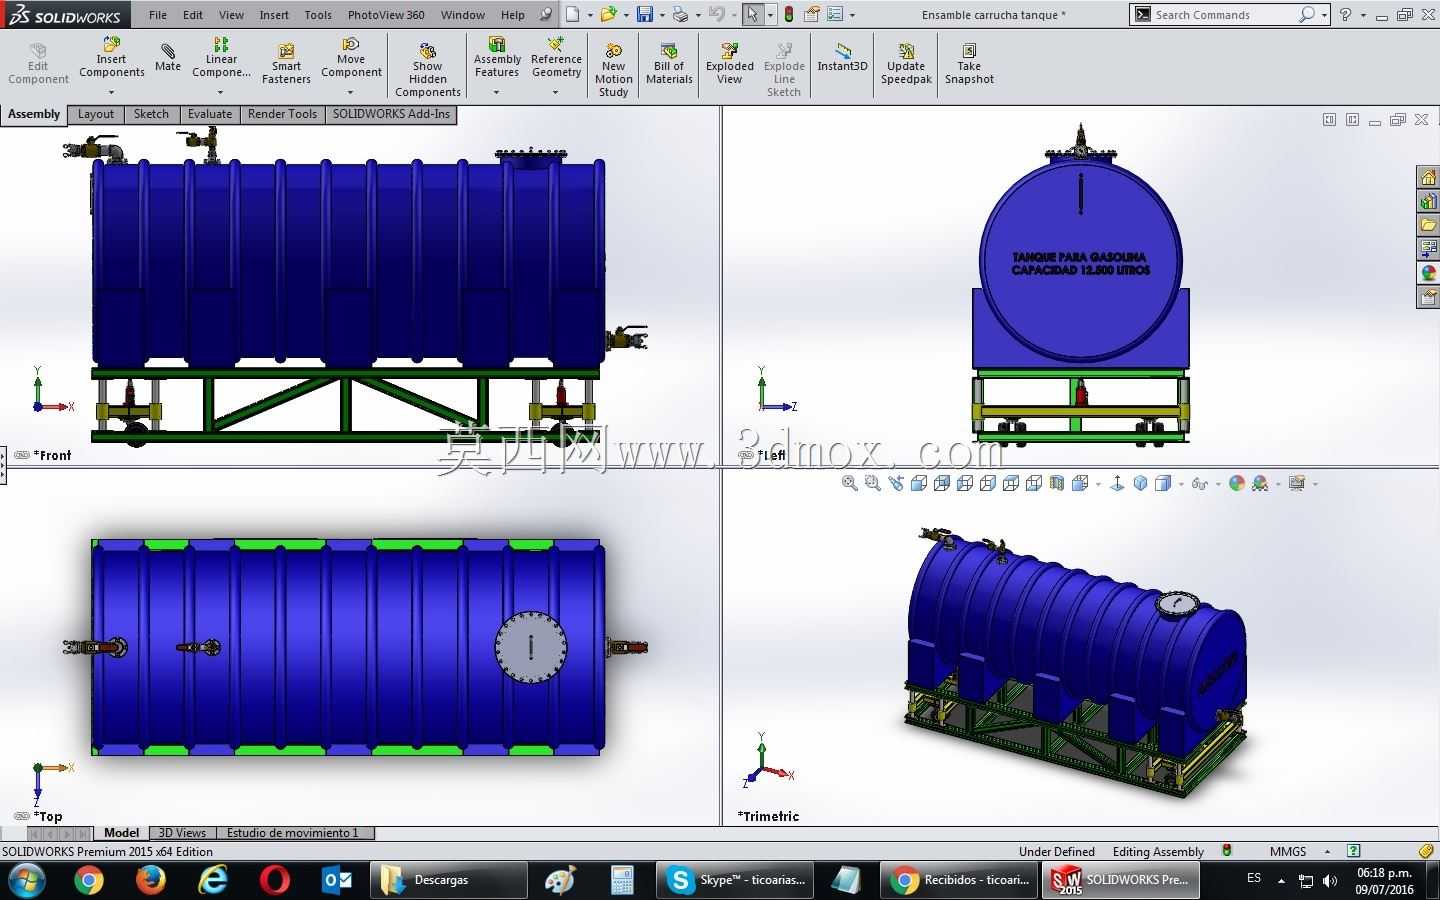Click the Previous View icon
Screen dimensions: 1440x900
[x=895, y=483]
